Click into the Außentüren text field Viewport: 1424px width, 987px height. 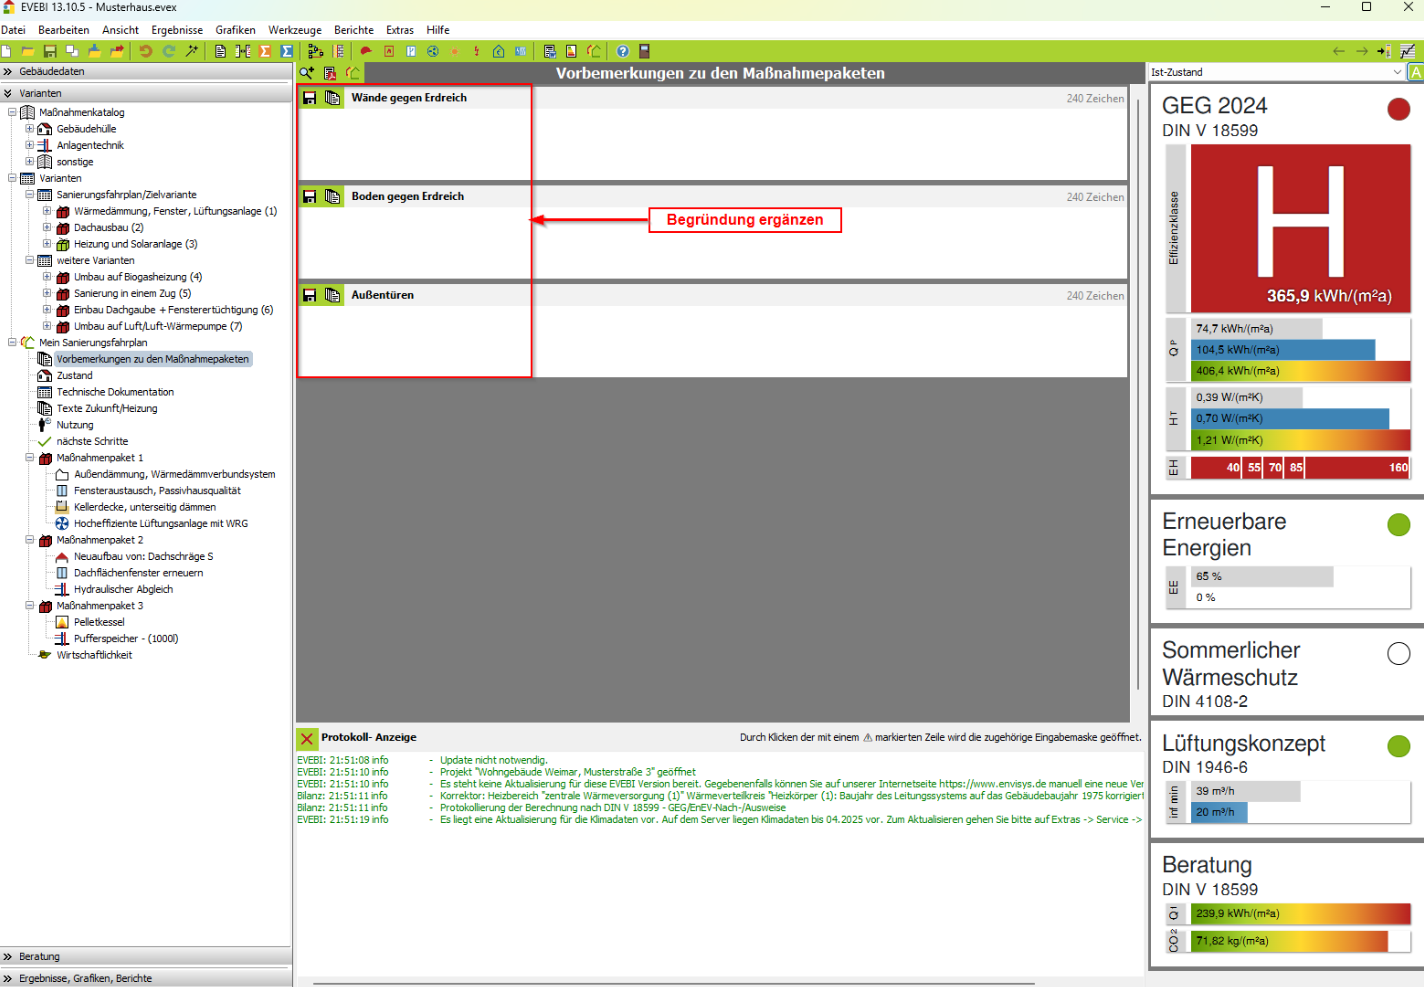[712, 340]
